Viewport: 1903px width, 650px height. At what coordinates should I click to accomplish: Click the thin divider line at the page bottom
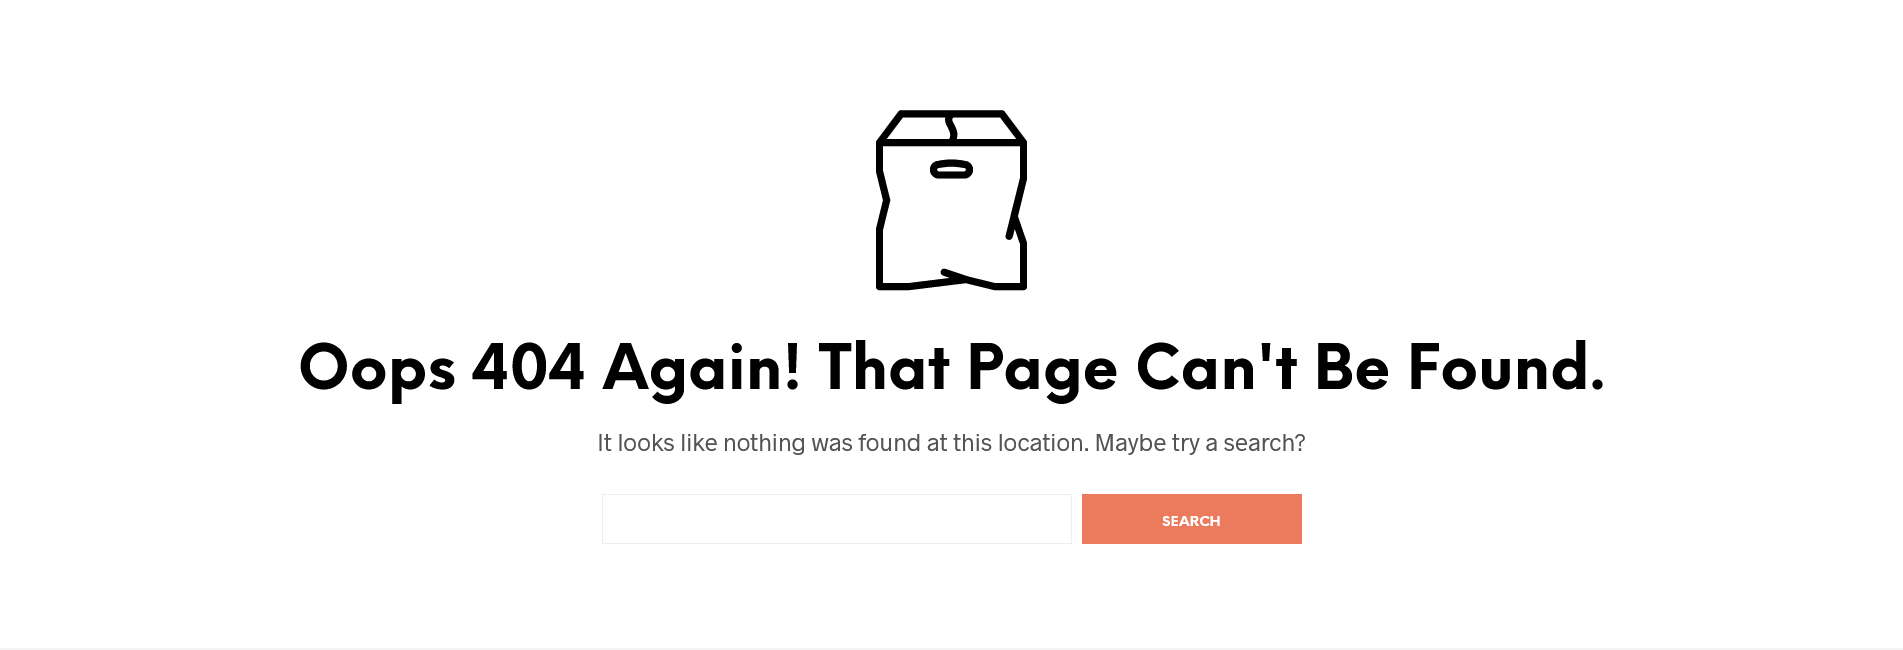coord(951,648)
